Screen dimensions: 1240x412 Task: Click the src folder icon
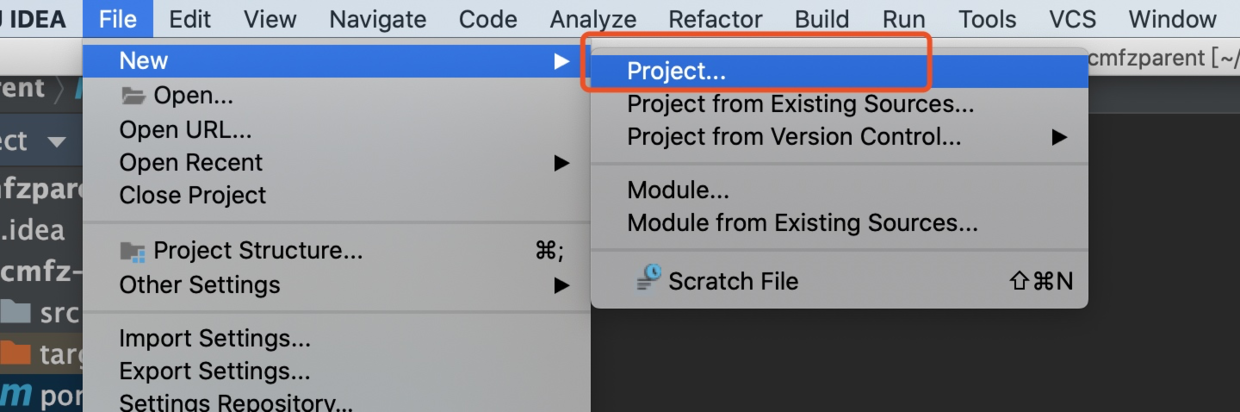(16, 313)
